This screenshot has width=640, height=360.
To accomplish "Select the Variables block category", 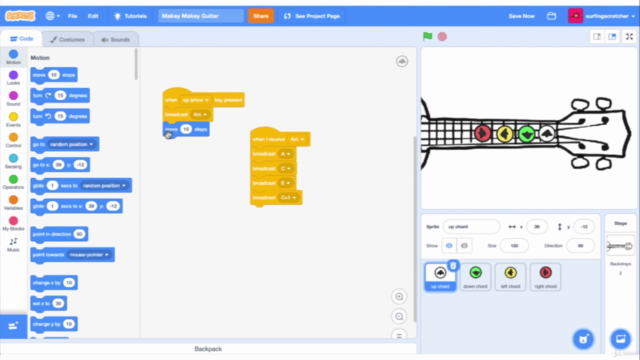I will [13, 202].
